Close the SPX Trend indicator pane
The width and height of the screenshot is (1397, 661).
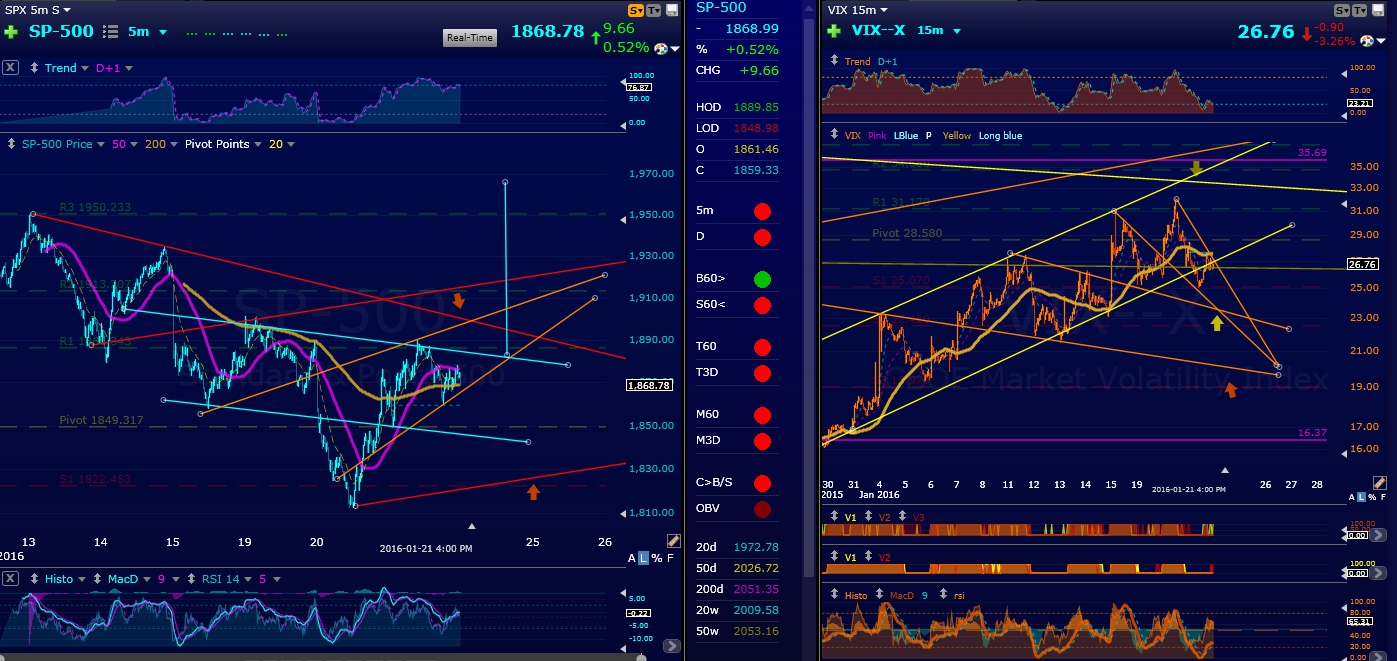coord(10,68)
